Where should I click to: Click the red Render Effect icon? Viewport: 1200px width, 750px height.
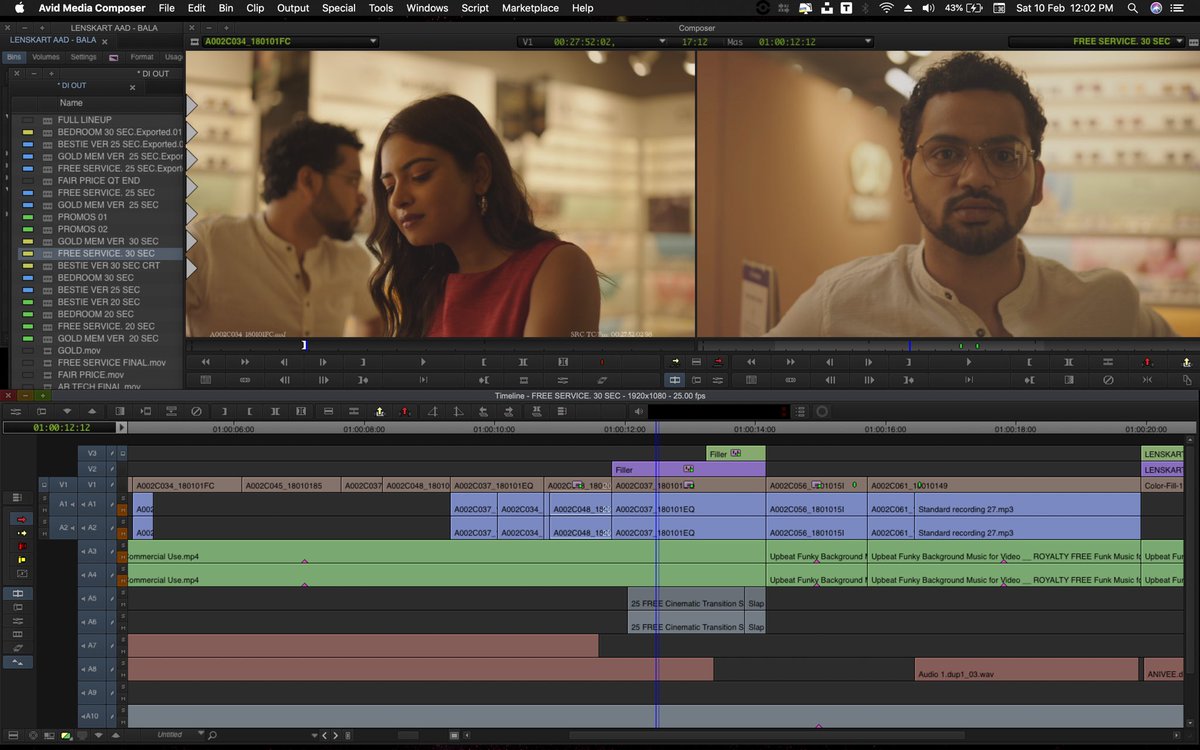click(x=601, y=361)
